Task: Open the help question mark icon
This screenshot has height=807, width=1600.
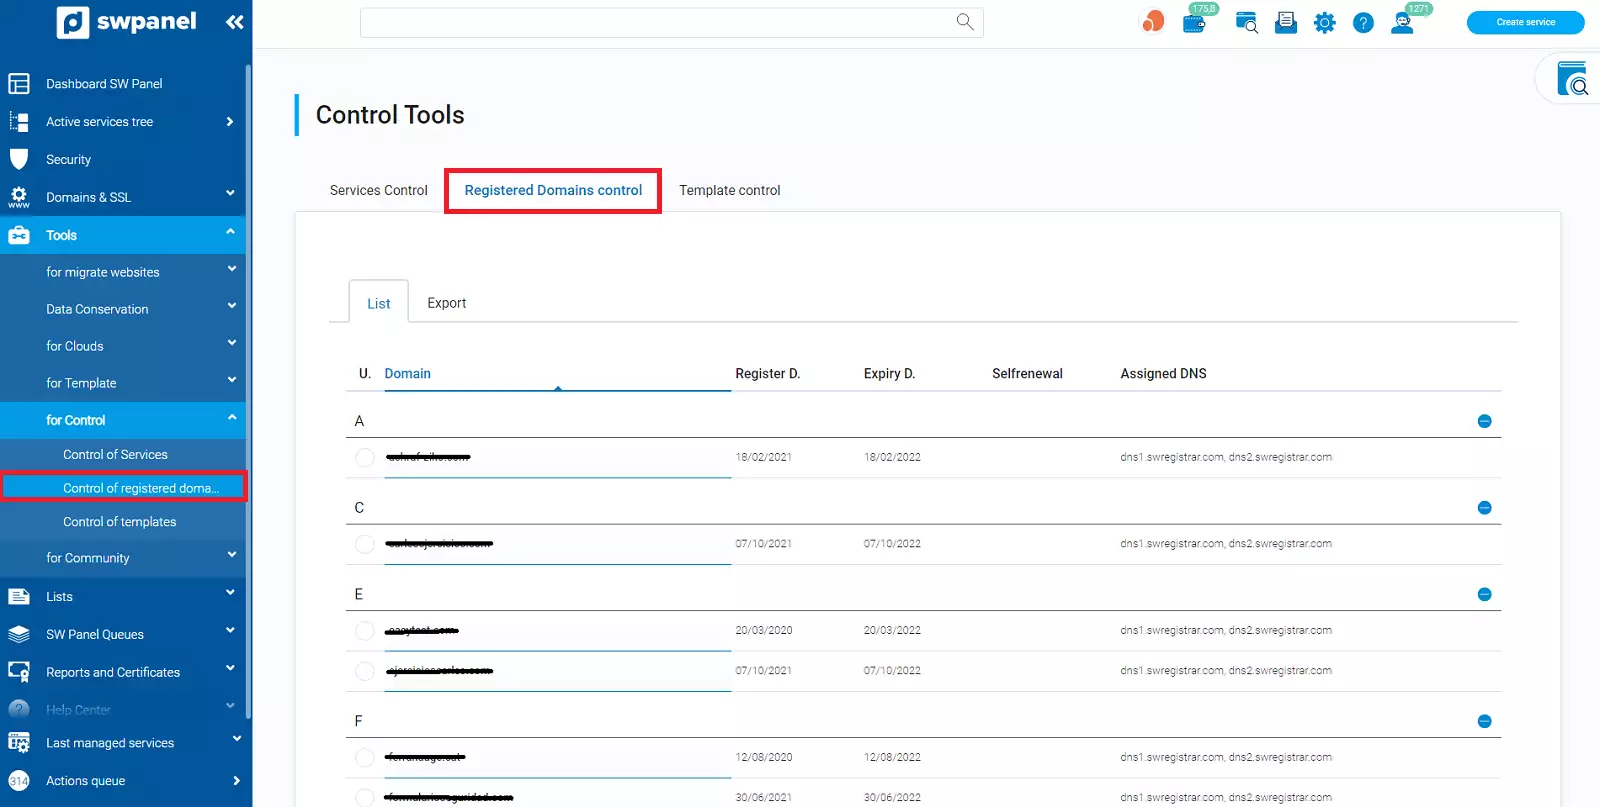Action: [1363, 23]
